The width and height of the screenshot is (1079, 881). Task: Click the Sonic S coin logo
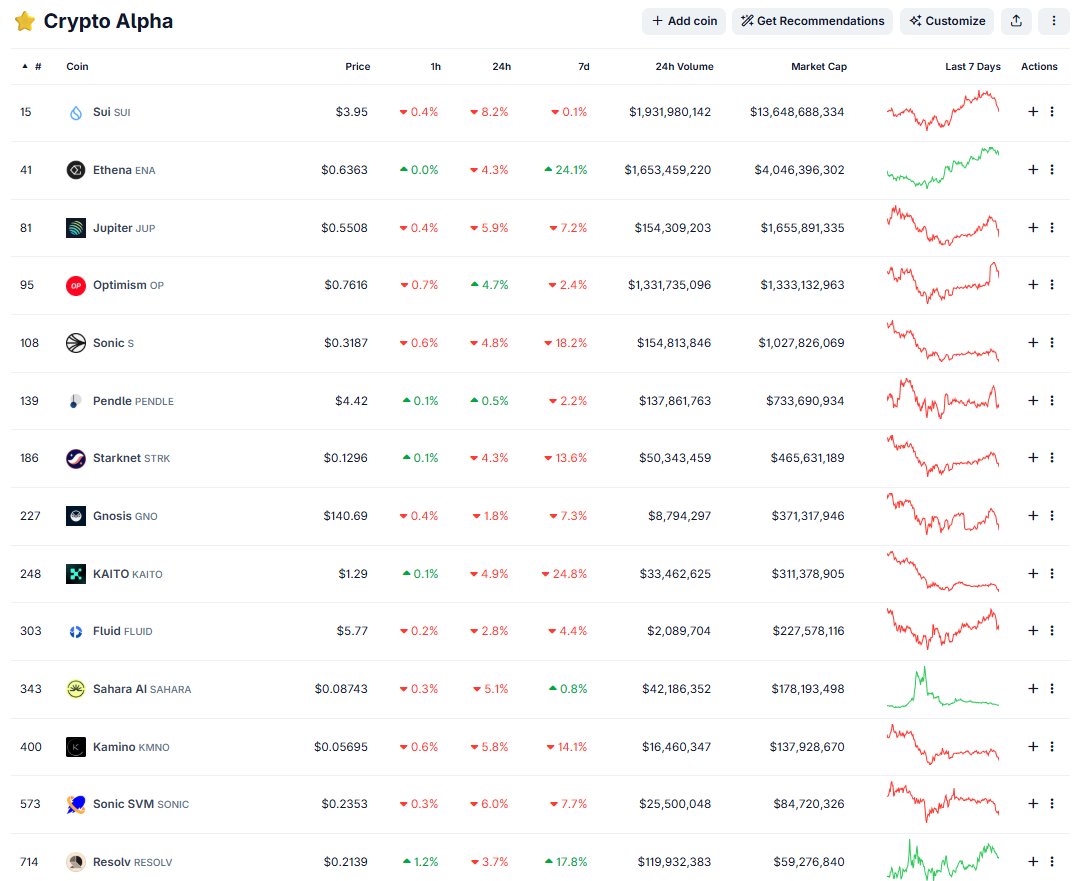[x=76, y=343]
